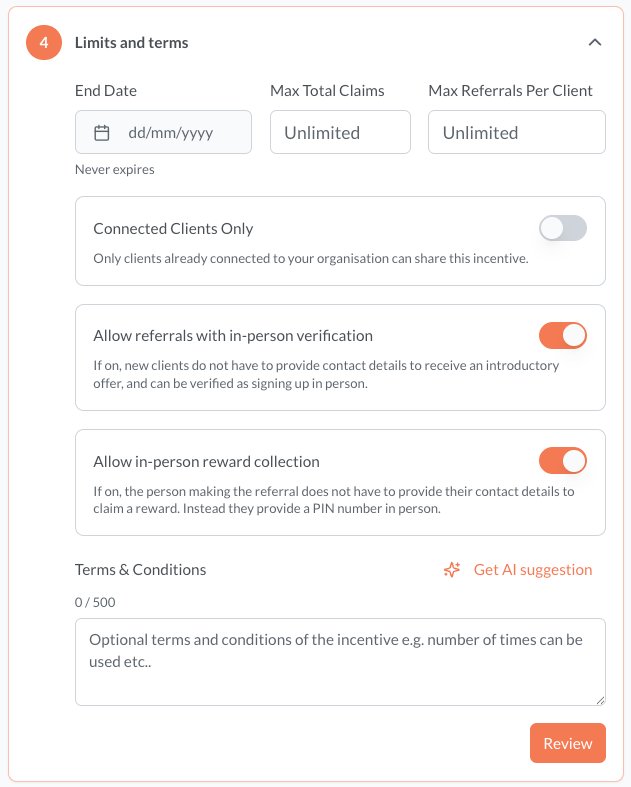Image resolution: width=631 pixels, height=787 pixels.
Task: Click the Review button
Action: tap(568, 743)
